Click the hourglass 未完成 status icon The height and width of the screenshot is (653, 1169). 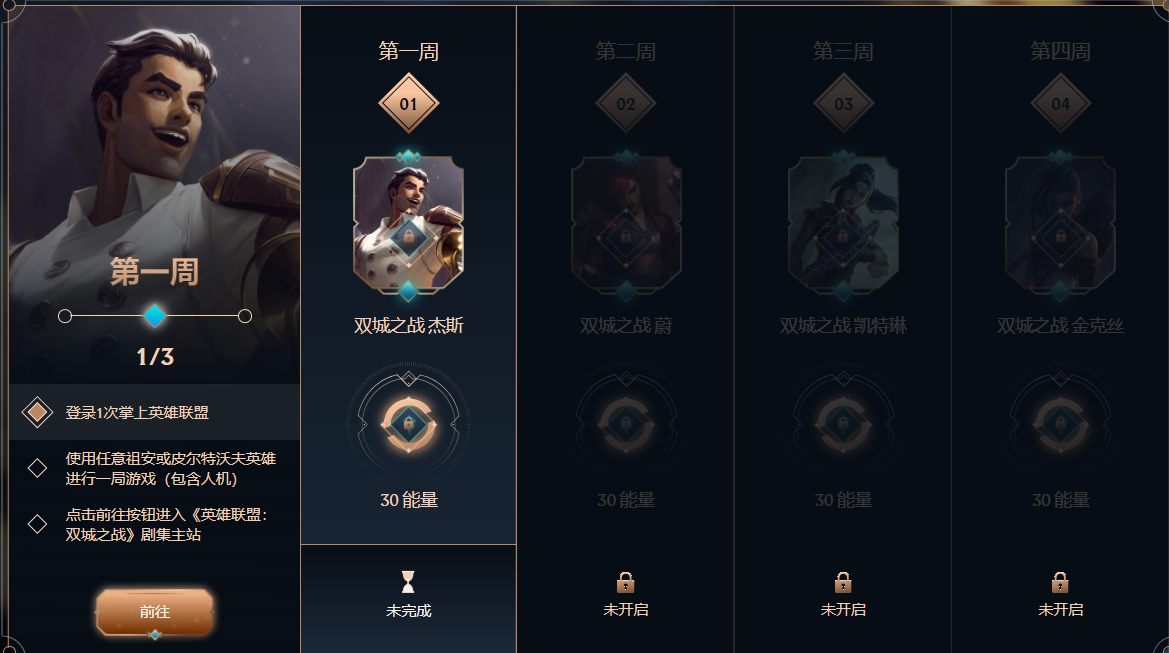click(x=408, y=581)
